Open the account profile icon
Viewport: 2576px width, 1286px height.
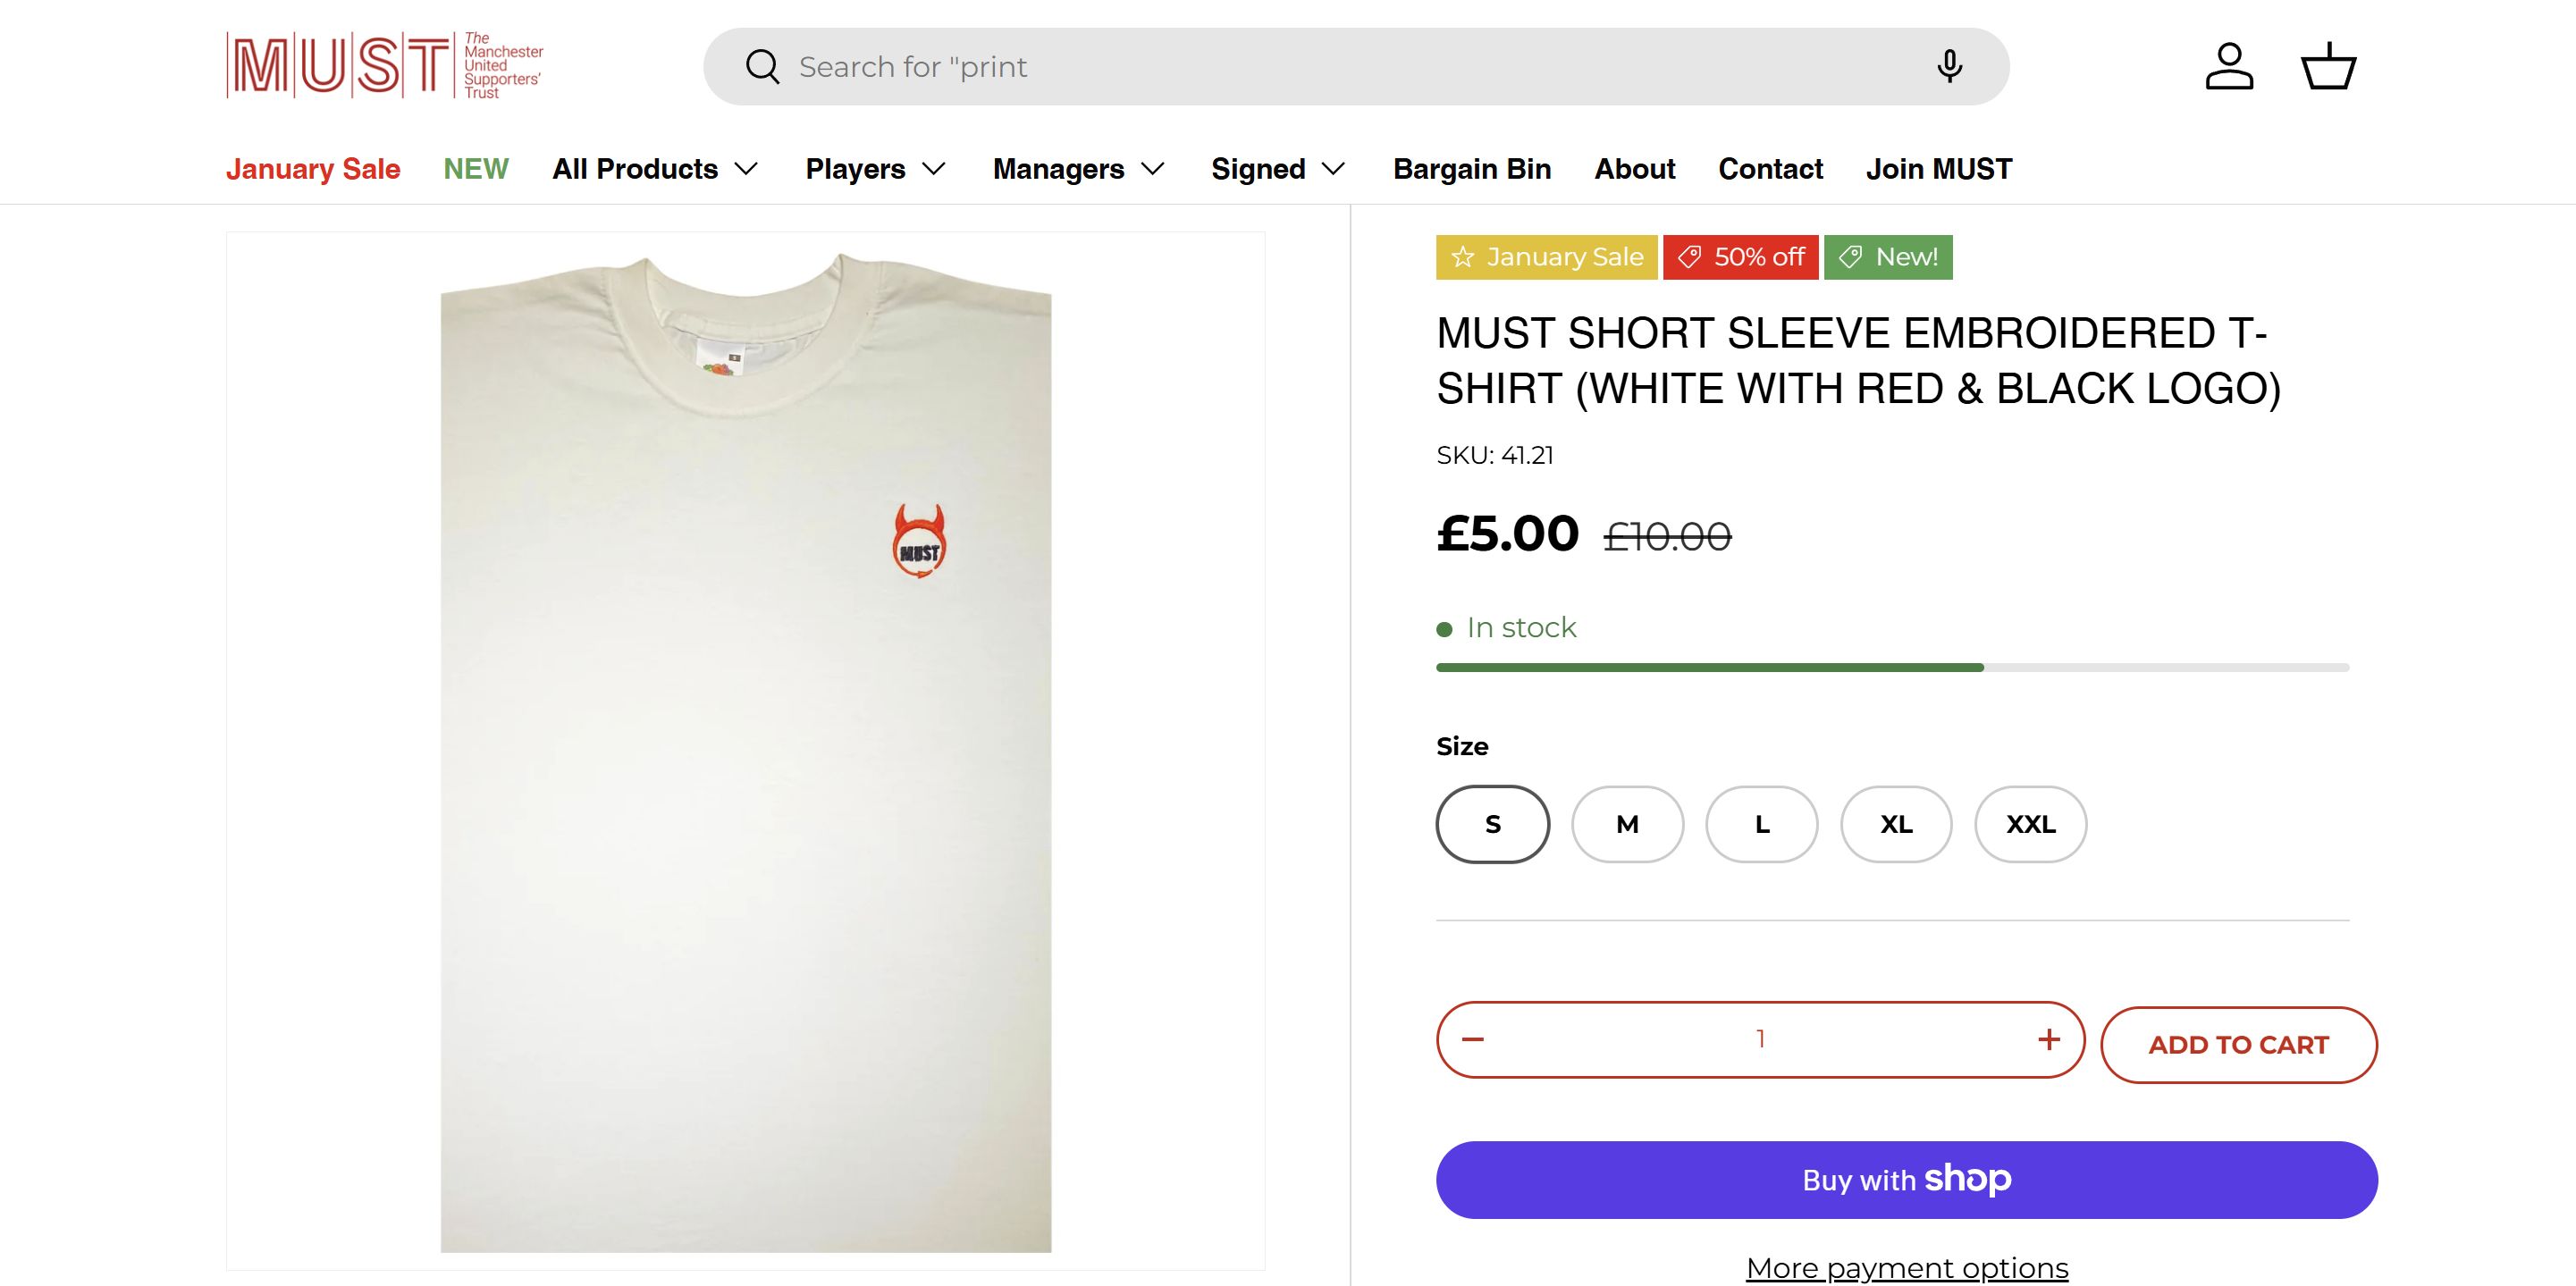tap(2229, 67)
